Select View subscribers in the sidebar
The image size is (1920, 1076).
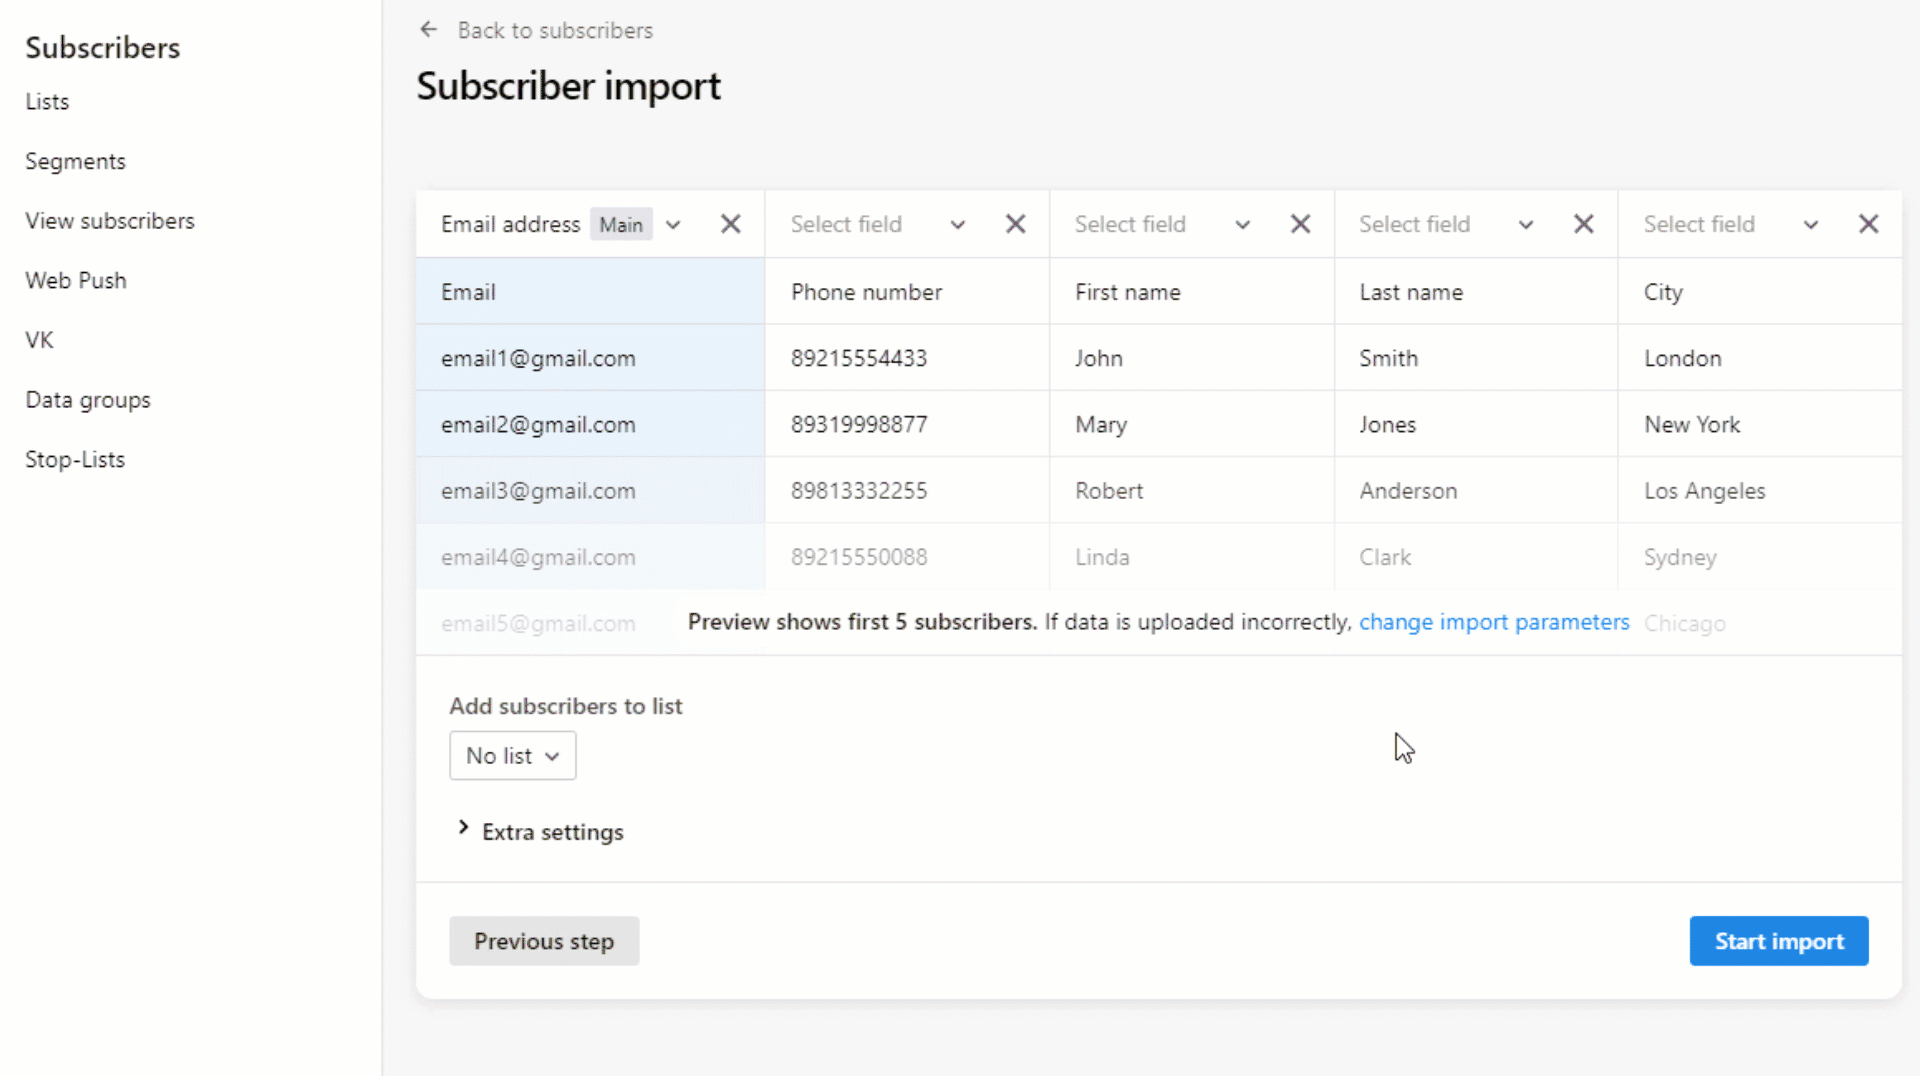point(110,221)
